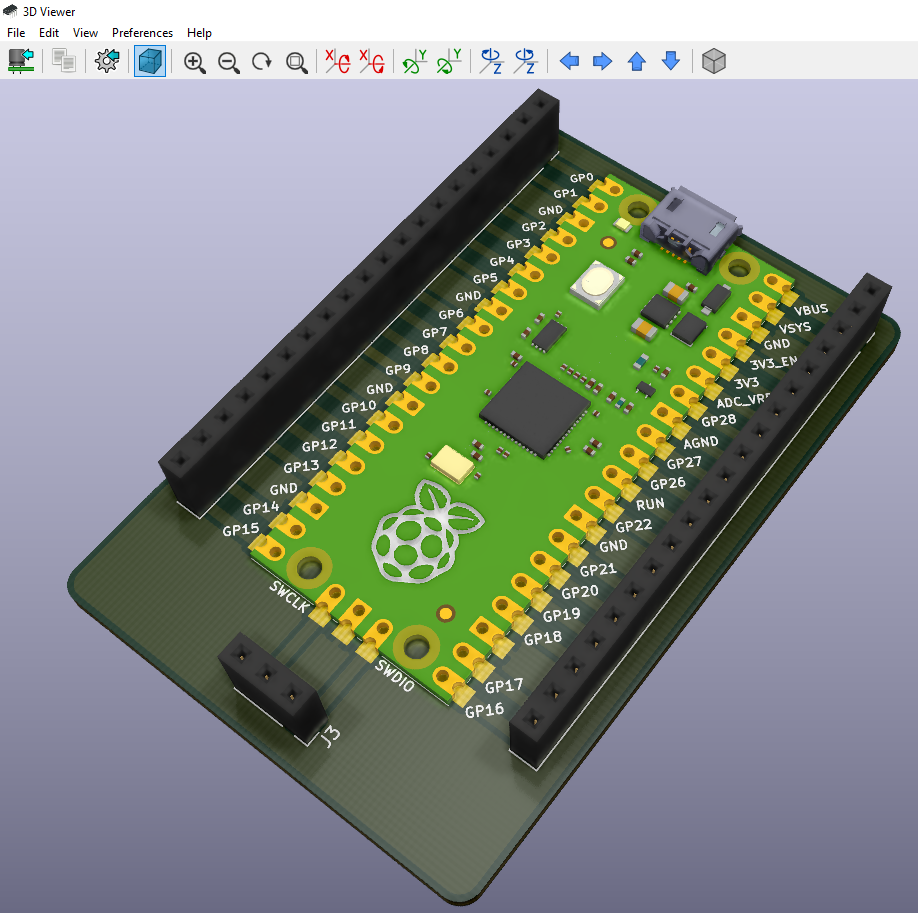The height and width of the screenshot is (913, 918).
Task: Select the Zoom Out tool
Action: pyautogui.click(x=228, y=61)
